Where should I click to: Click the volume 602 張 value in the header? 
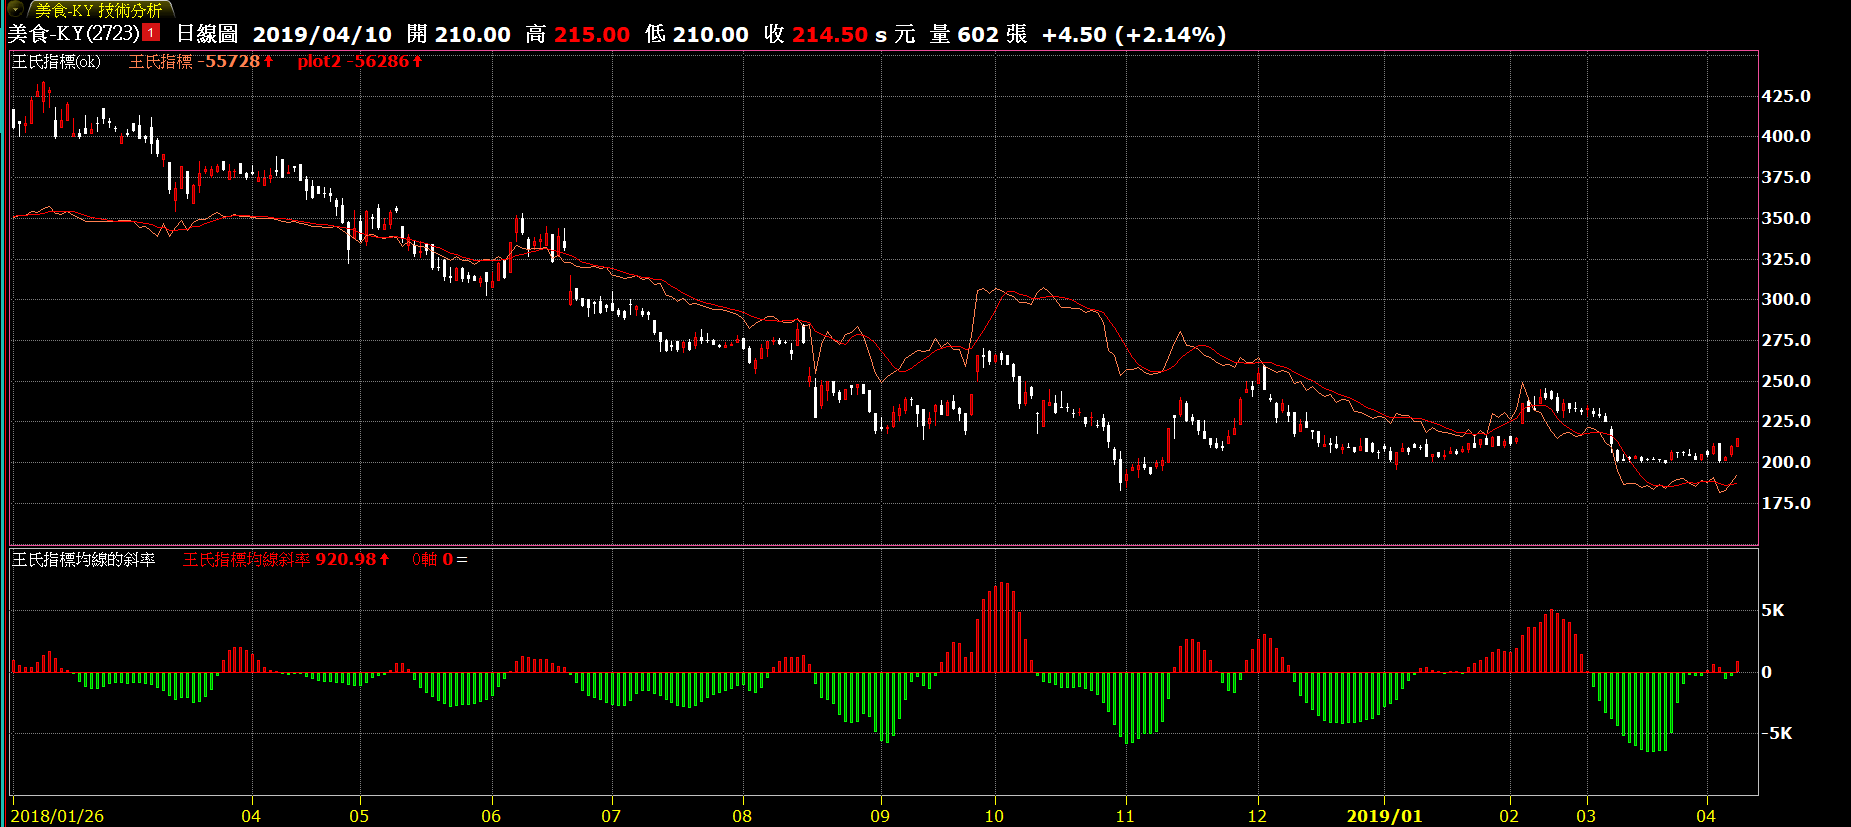coord(991,34)
